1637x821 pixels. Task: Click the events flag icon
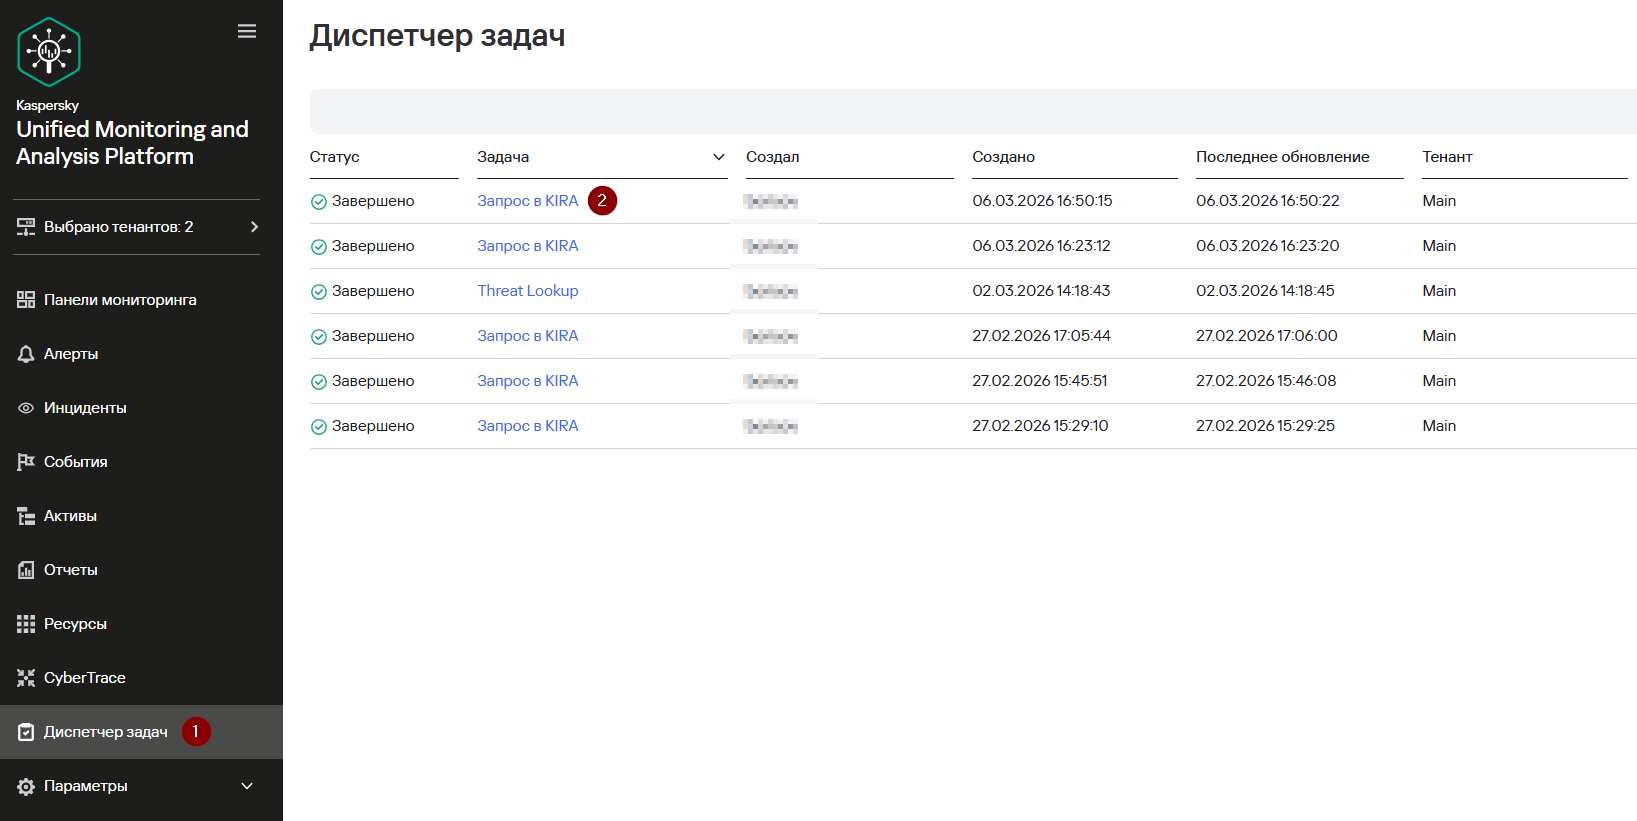(x=26, y=462)
